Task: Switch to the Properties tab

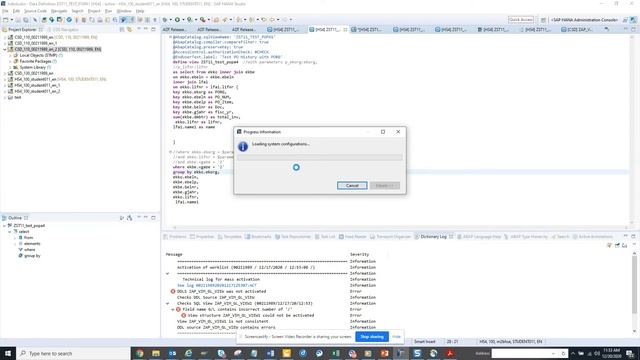Action: pos(202,237)
